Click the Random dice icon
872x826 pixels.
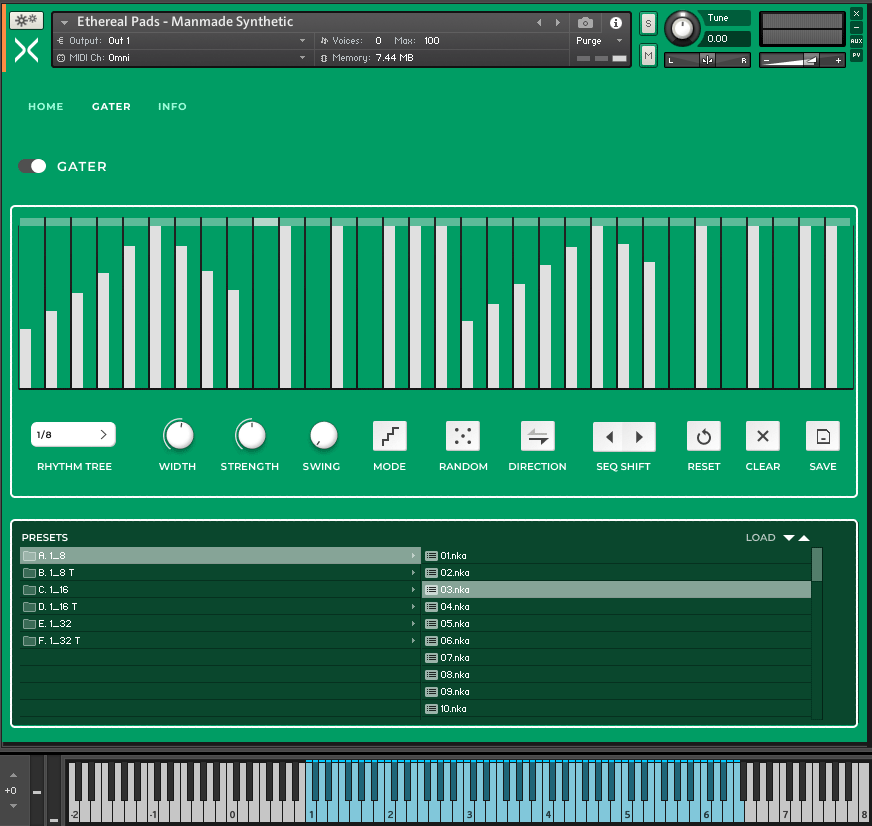[463, 436]
